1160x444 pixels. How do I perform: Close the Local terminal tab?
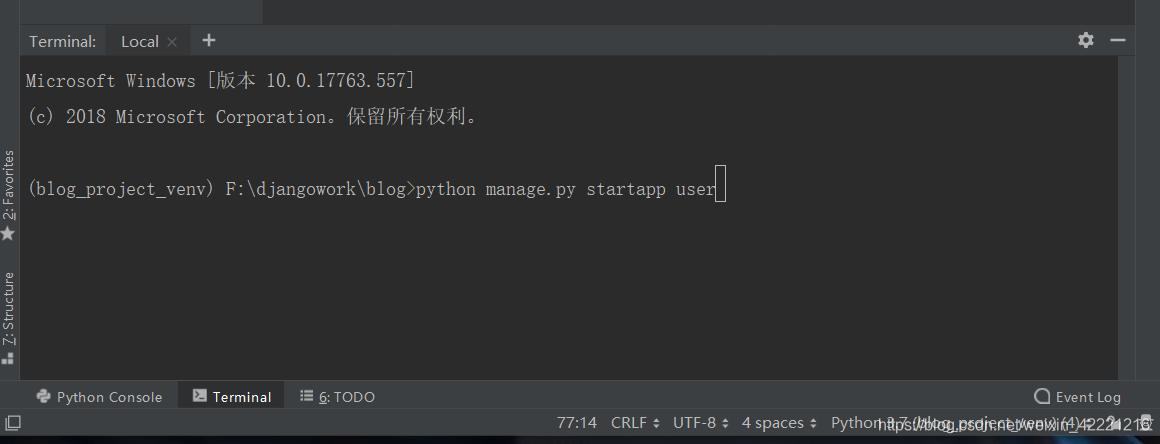click(x=172, y=42)
